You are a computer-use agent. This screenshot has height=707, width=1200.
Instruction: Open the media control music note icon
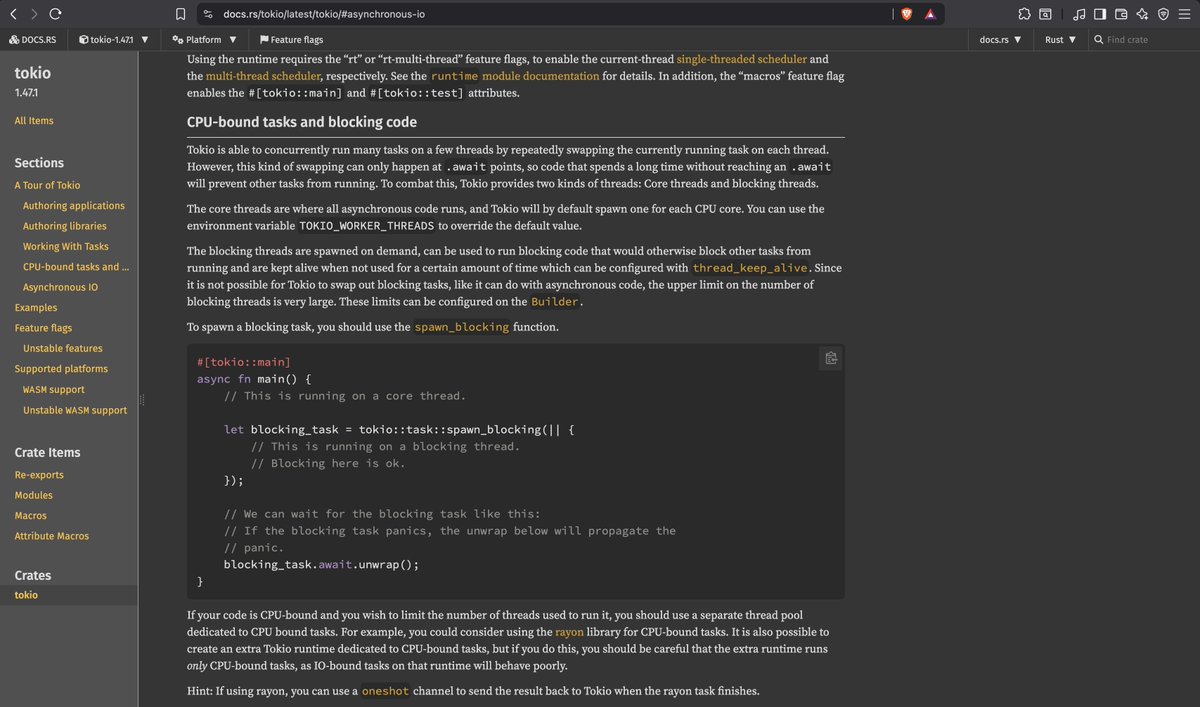tap(1079, 14)
